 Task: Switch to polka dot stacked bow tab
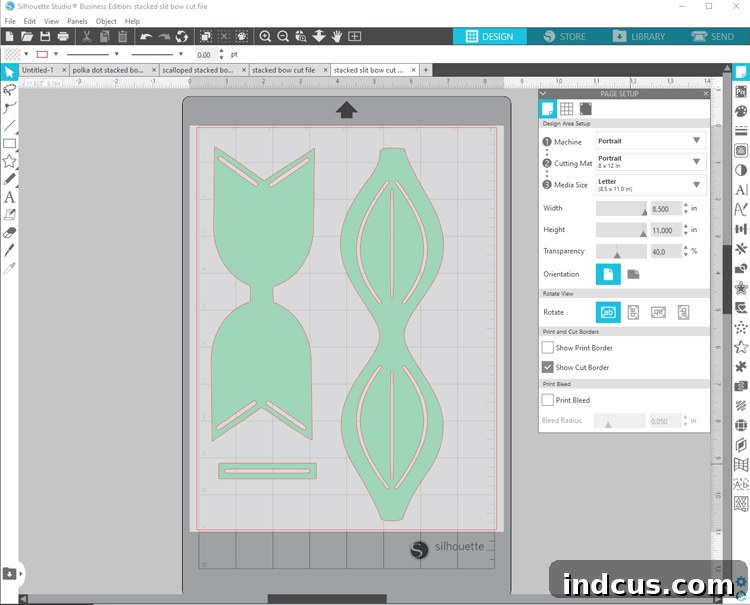click(109, 70)
